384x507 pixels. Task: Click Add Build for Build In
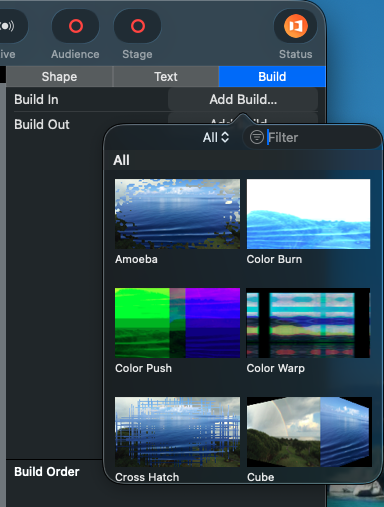243,99
